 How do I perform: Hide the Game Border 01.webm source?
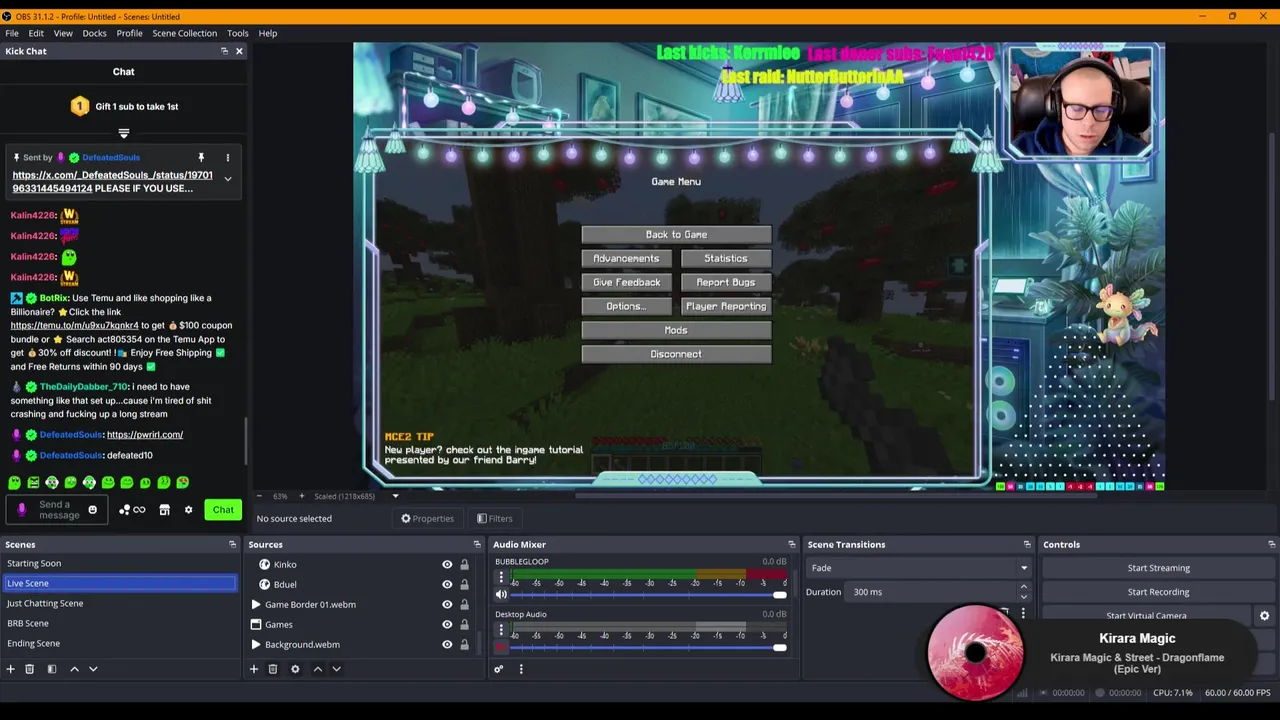tap(447, 605)
